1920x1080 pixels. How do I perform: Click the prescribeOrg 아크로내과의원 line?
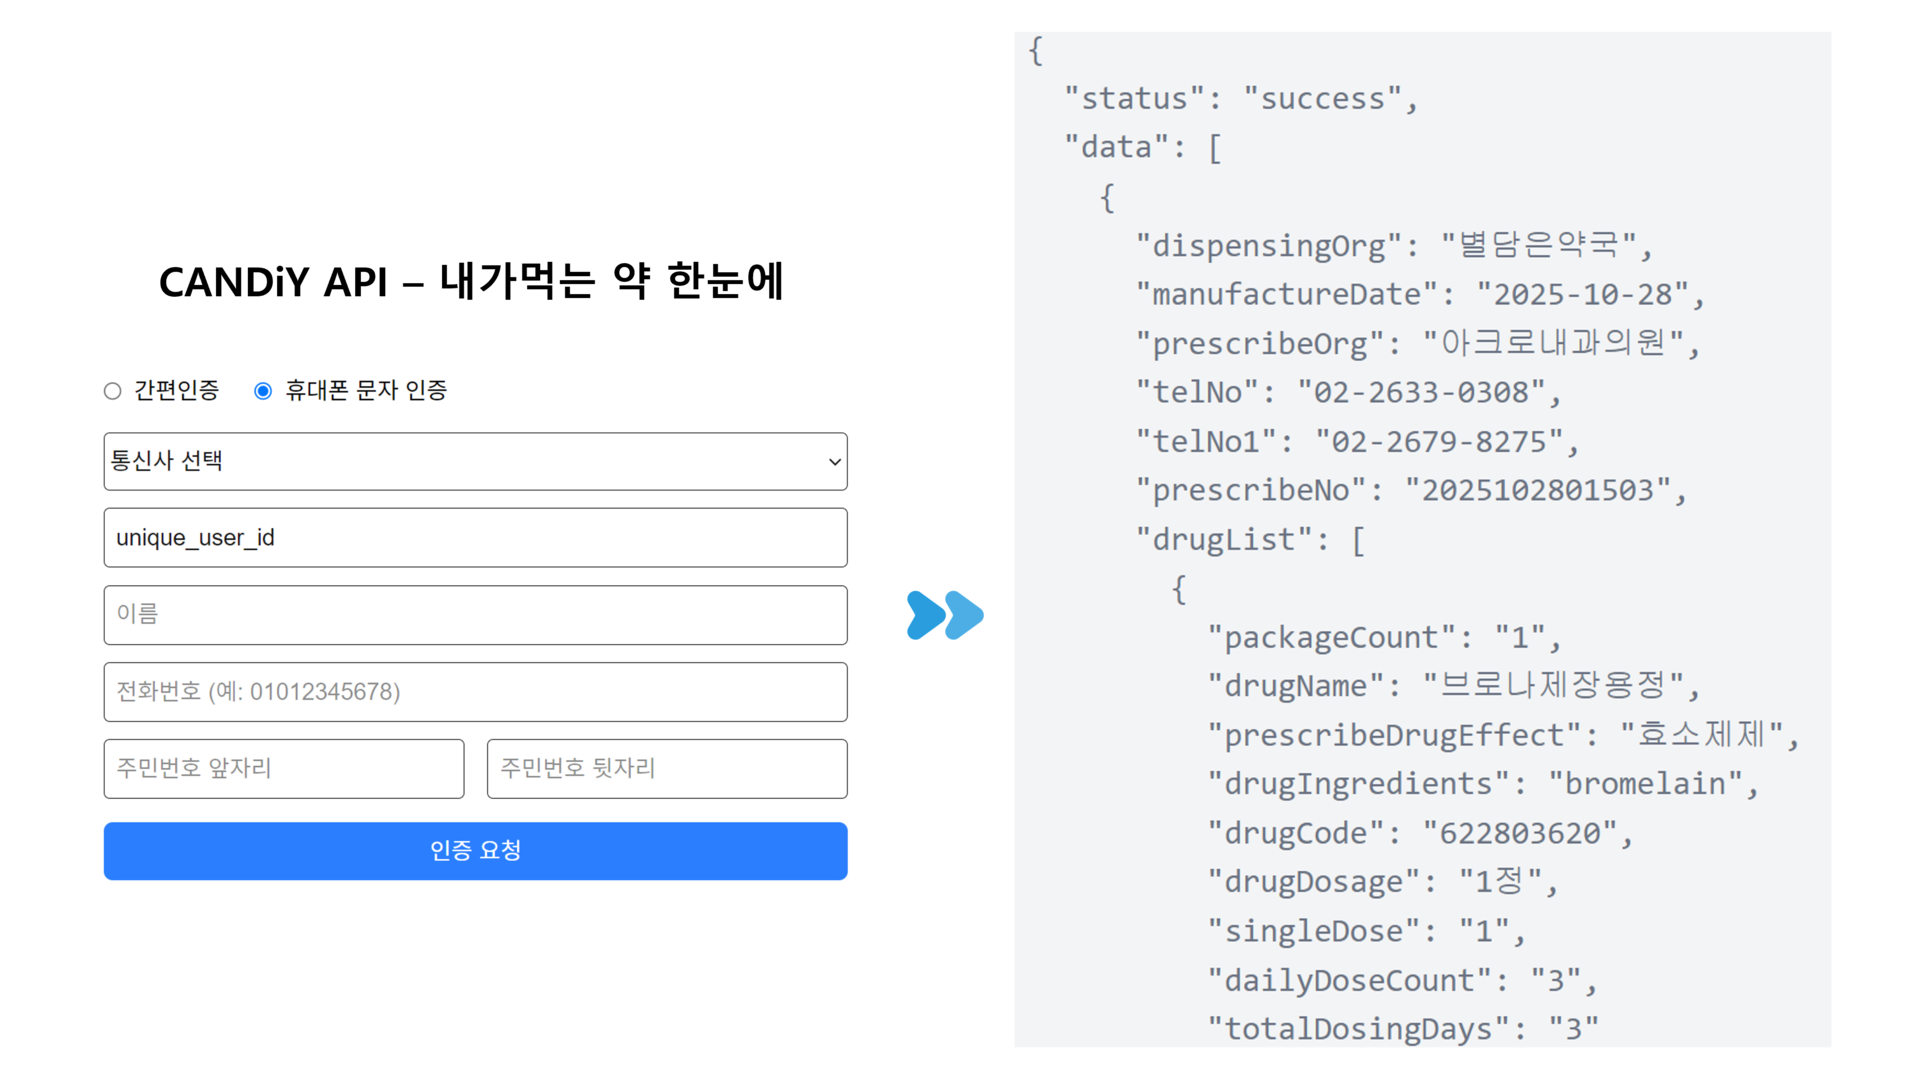click(1417, 344)
